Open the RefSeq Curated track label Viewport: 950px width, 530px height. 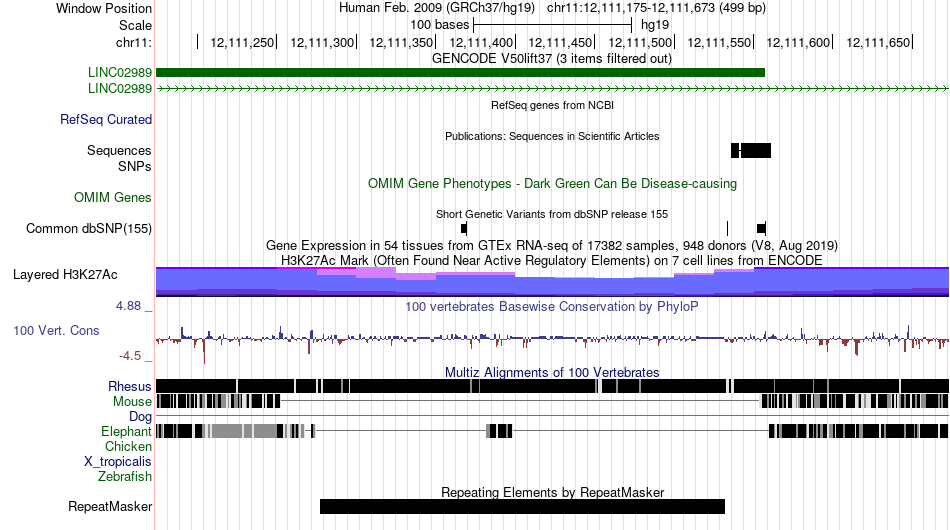tap(106, 119)
